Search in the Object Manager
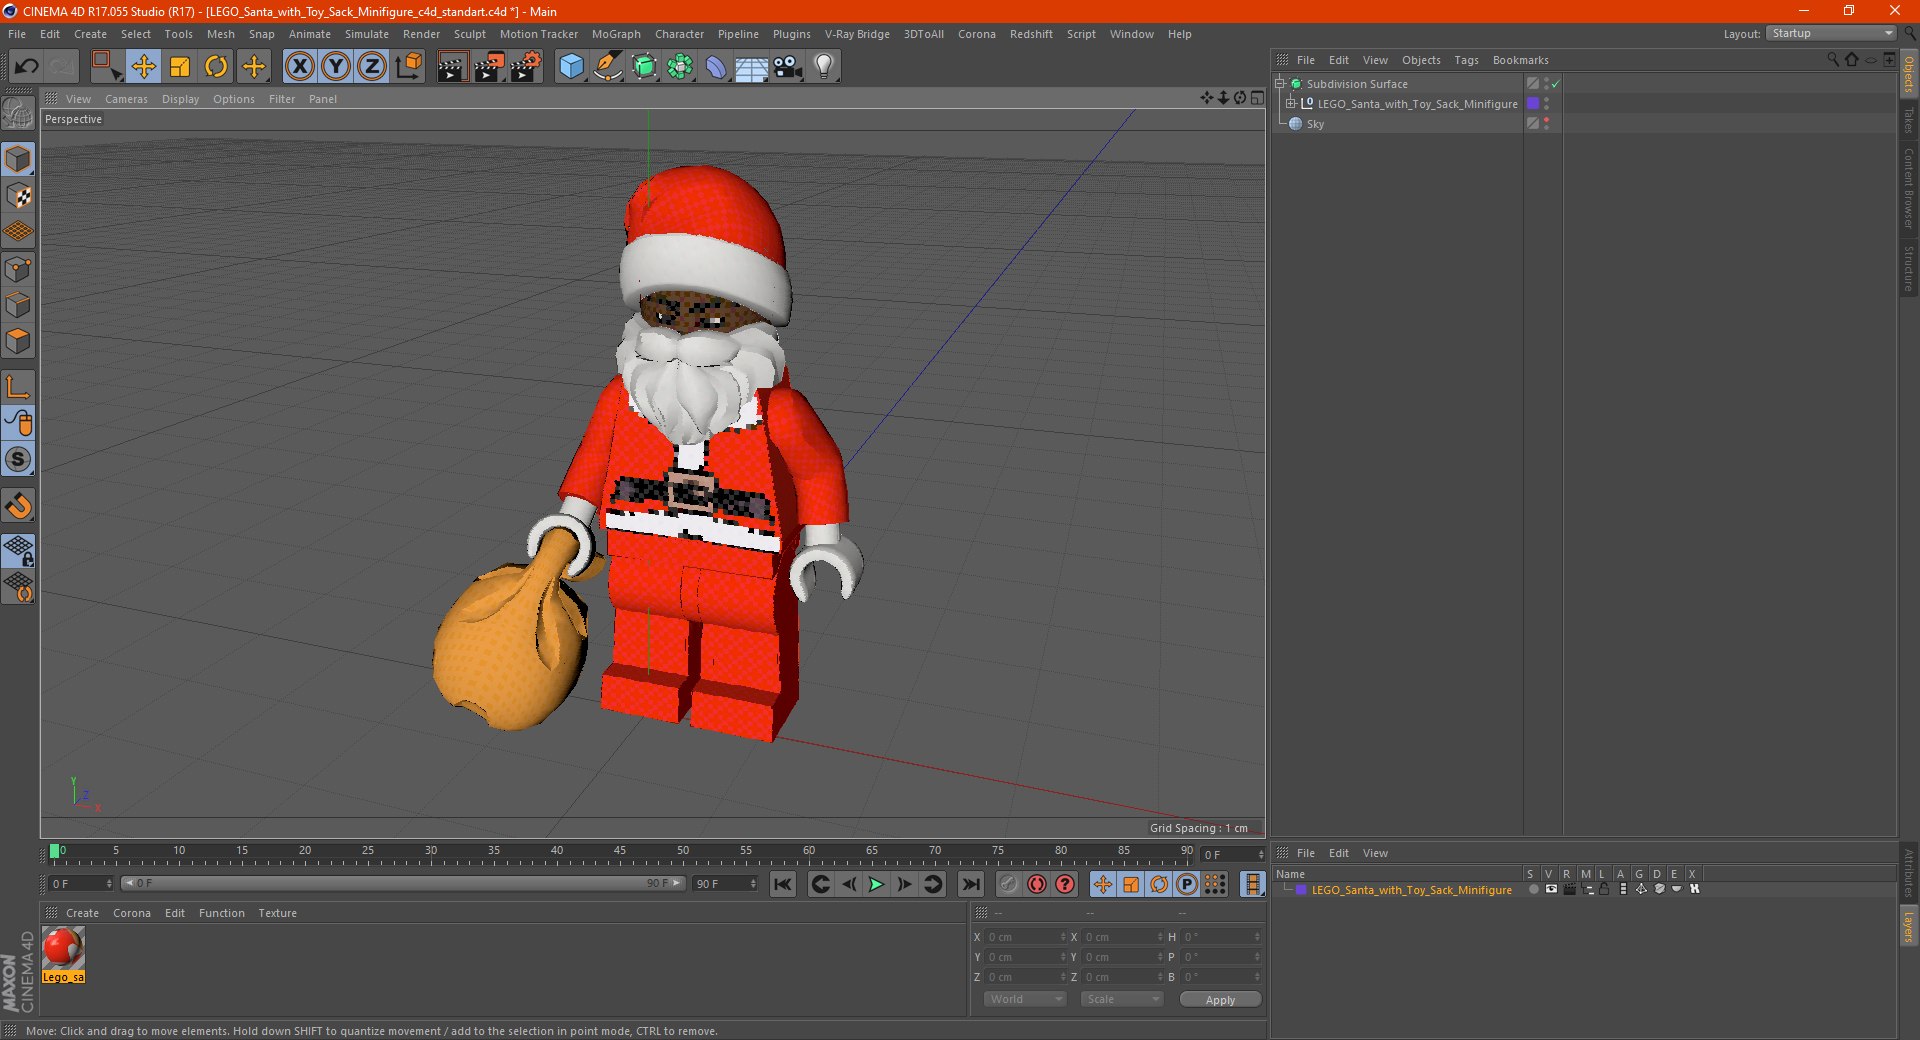This screenshot has height=1040, width=1920. pos(1833,60)
